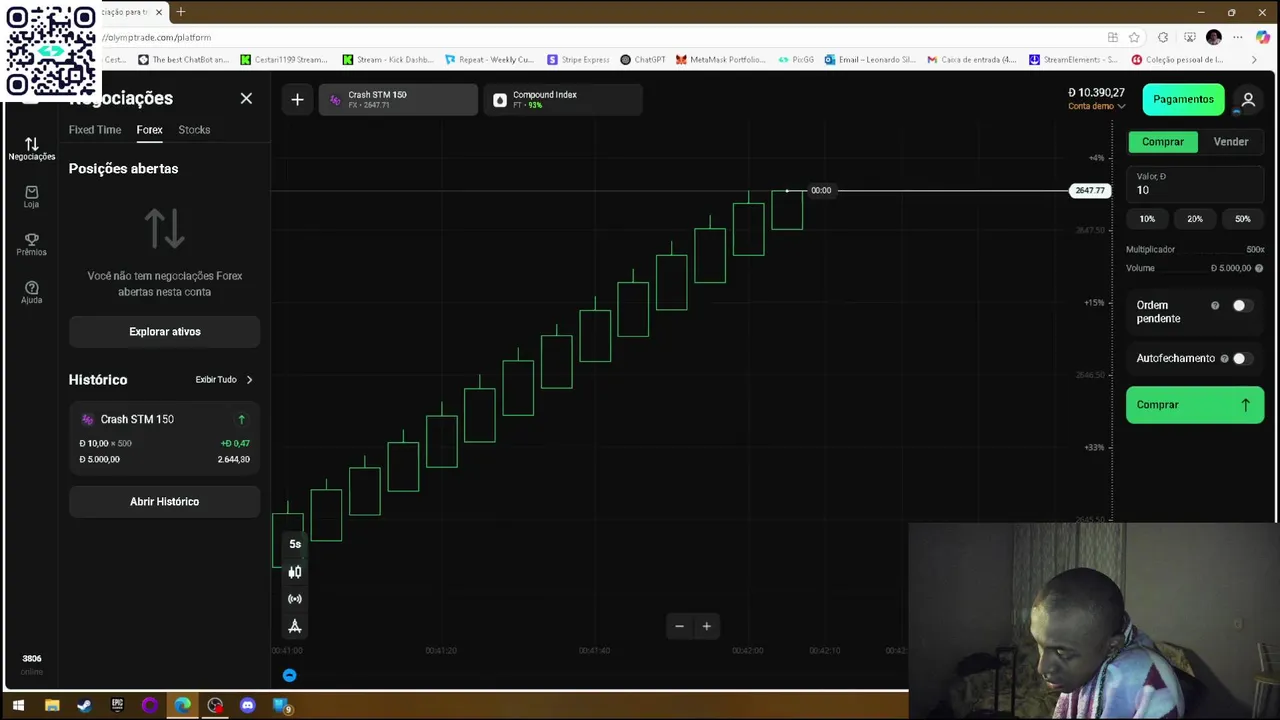Click the browser favorite star icon
The height and width of the screenshot is (720, 1280).
(x=1134, y=37)
